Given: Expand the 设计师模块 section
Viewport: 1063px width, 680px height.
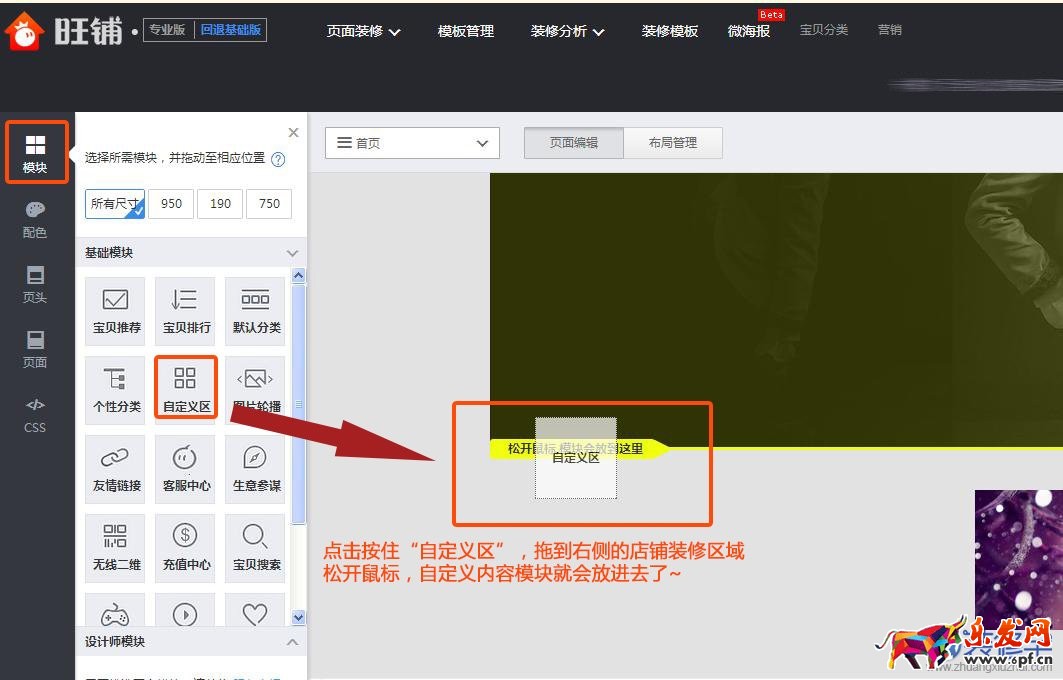Looking at the screenshot, I should (x=293, y=641).
